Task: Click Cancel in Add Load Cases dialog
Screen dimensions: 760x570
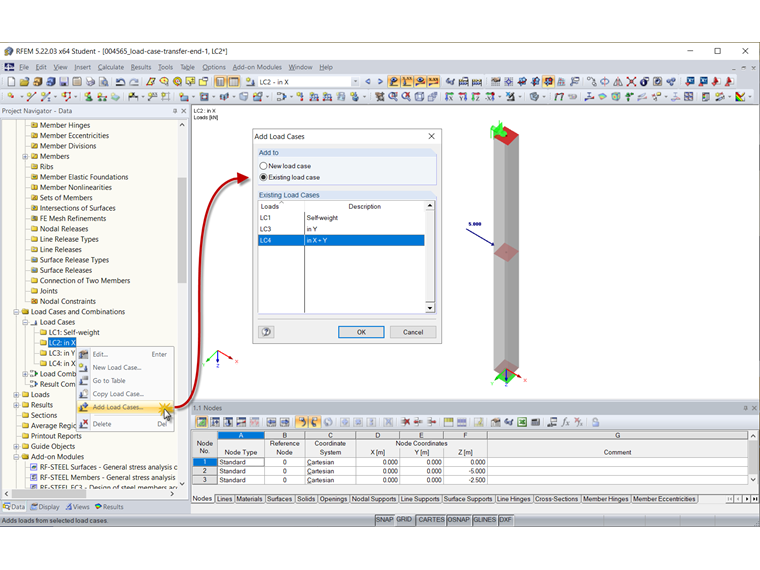Action: pos(413,332)
